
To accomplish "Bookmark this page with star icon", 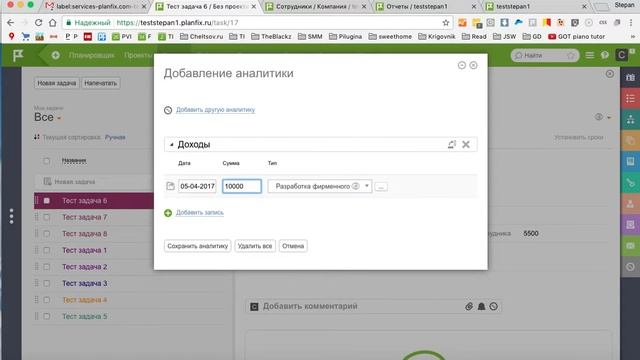I will [x=446, y=23].
